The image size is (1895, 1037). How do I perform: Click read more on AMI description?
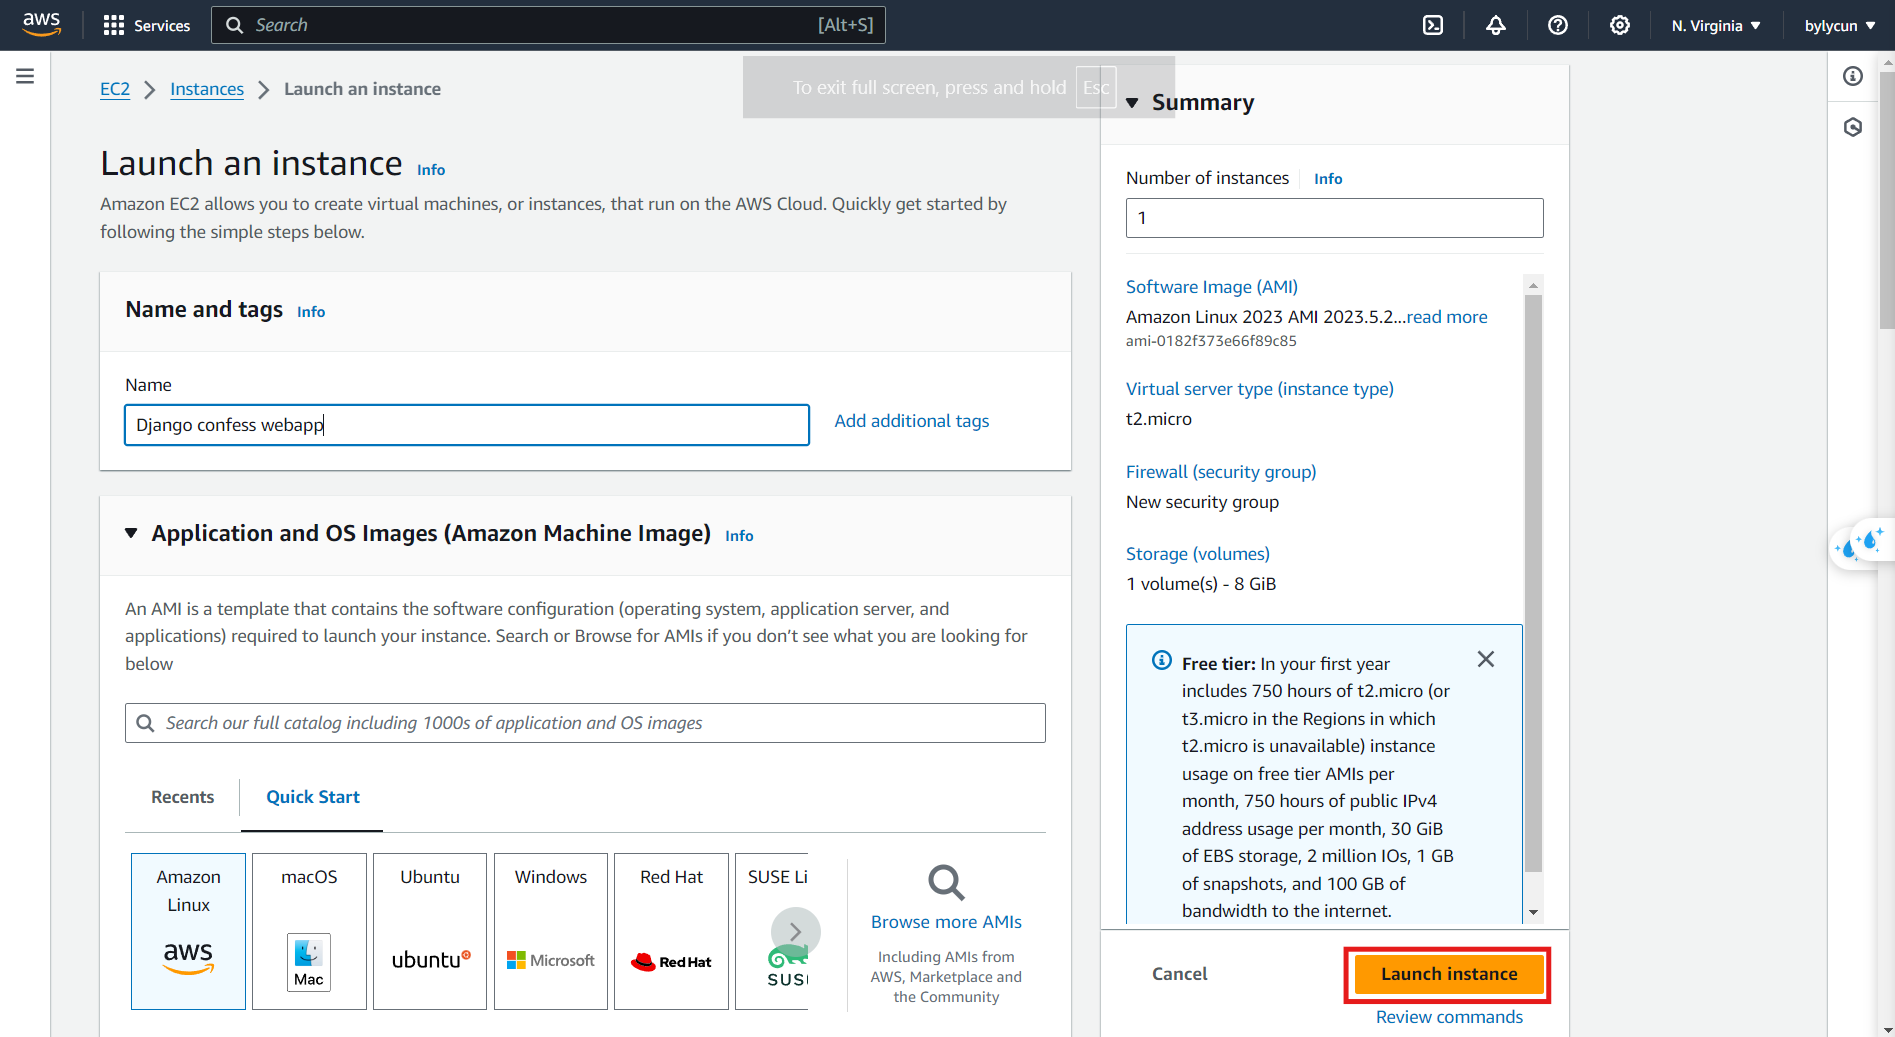click(x=1447, y=317)
